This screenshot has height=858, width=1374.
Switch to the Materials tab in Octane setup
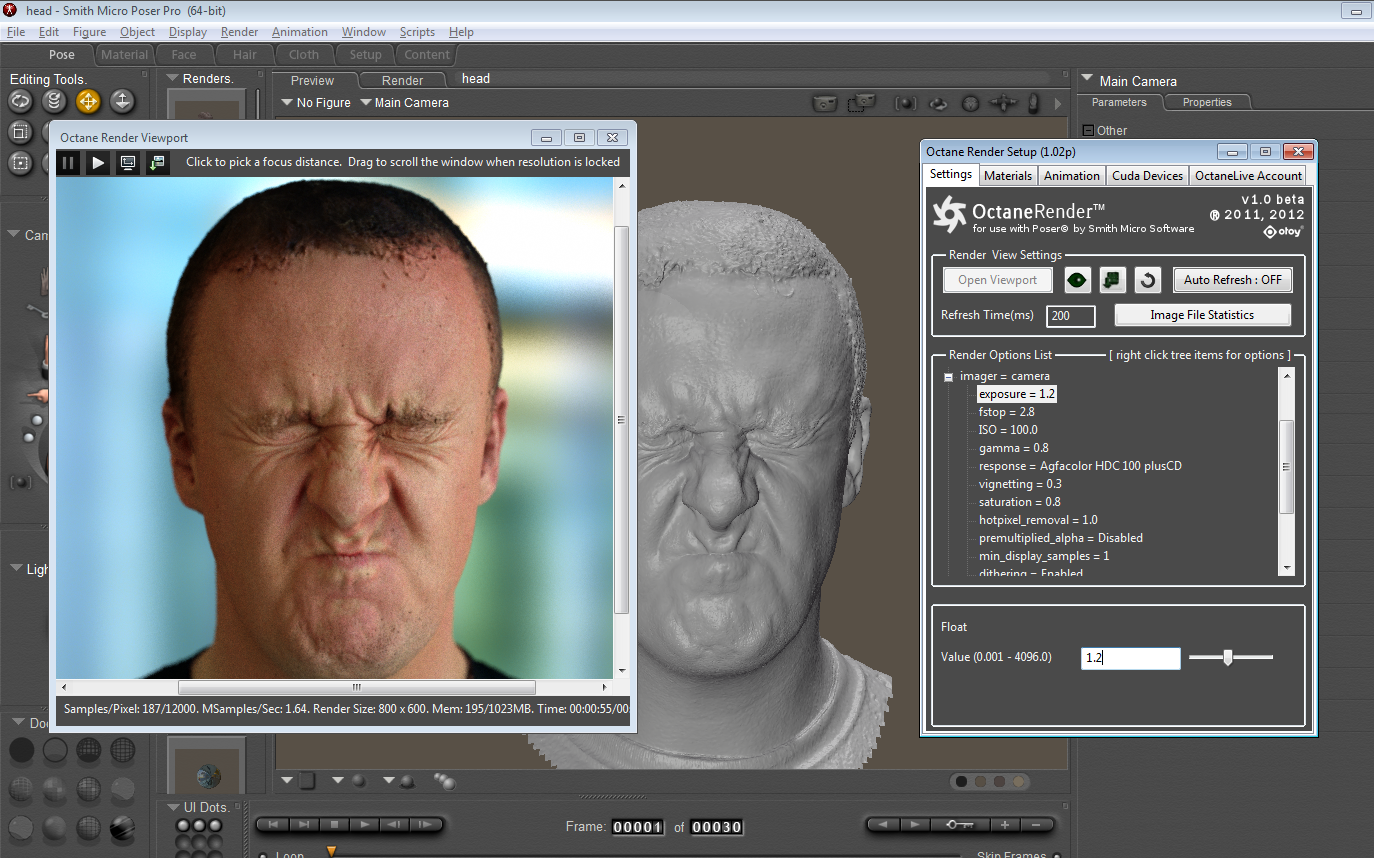click(x=1008, y=175)
